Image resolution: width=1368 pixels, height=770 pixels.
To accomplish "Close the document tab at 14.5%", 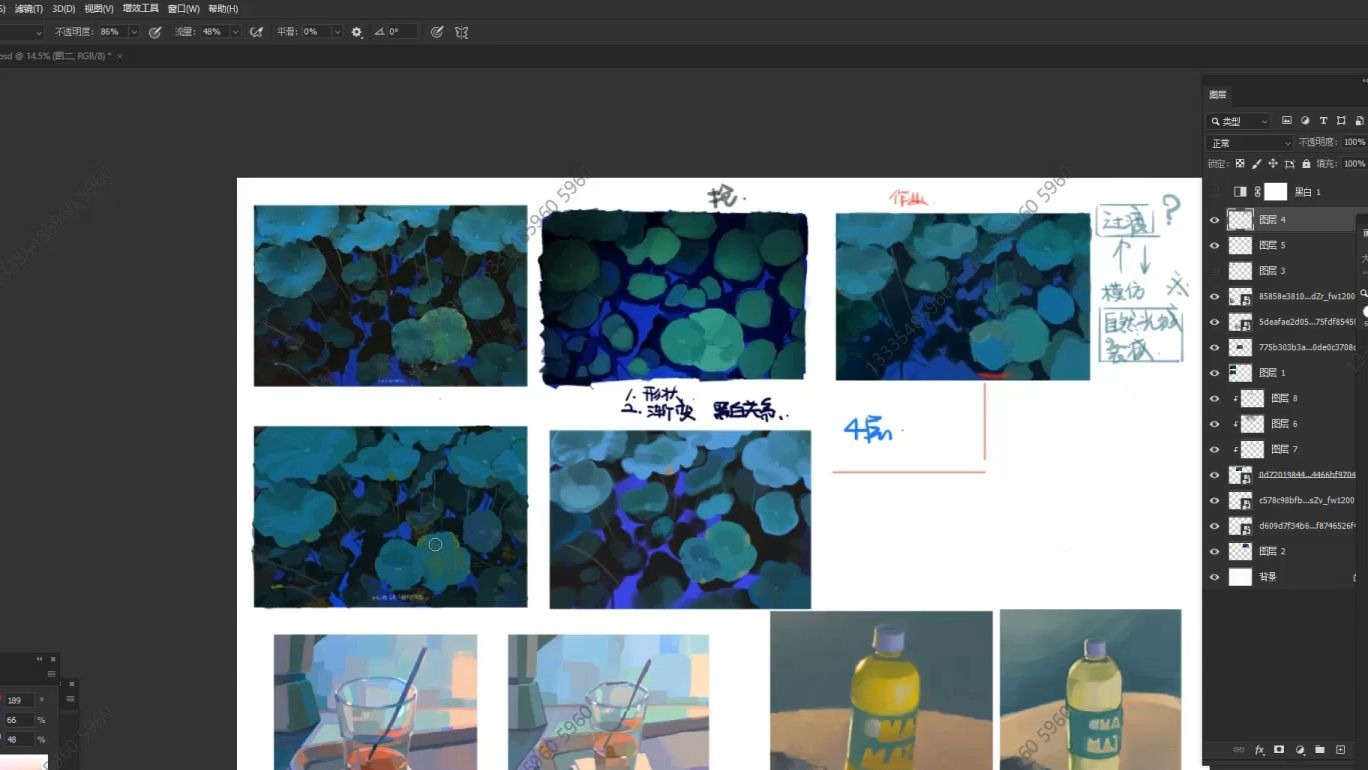I will pyautogui.click(x=120, y=56).
